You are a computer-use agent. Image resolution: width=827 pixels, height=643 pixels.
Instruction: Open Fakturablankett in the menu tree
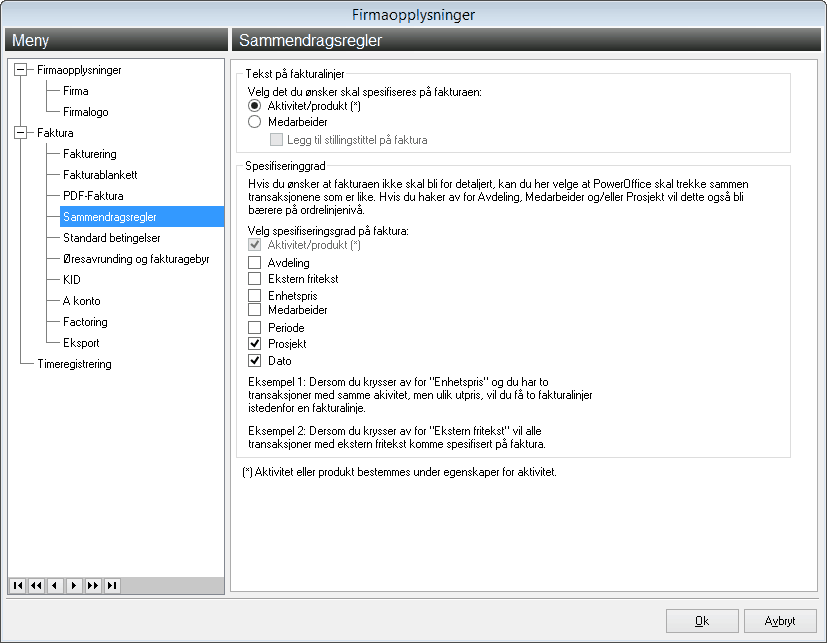click(x=100, y=175)
